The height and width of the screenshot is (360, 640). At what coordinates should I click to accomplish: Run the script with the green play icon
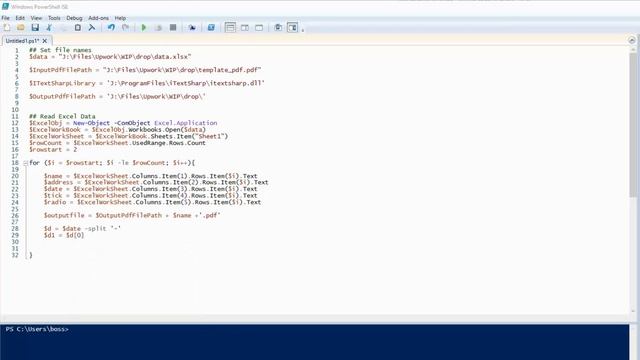tap(144, 28)
